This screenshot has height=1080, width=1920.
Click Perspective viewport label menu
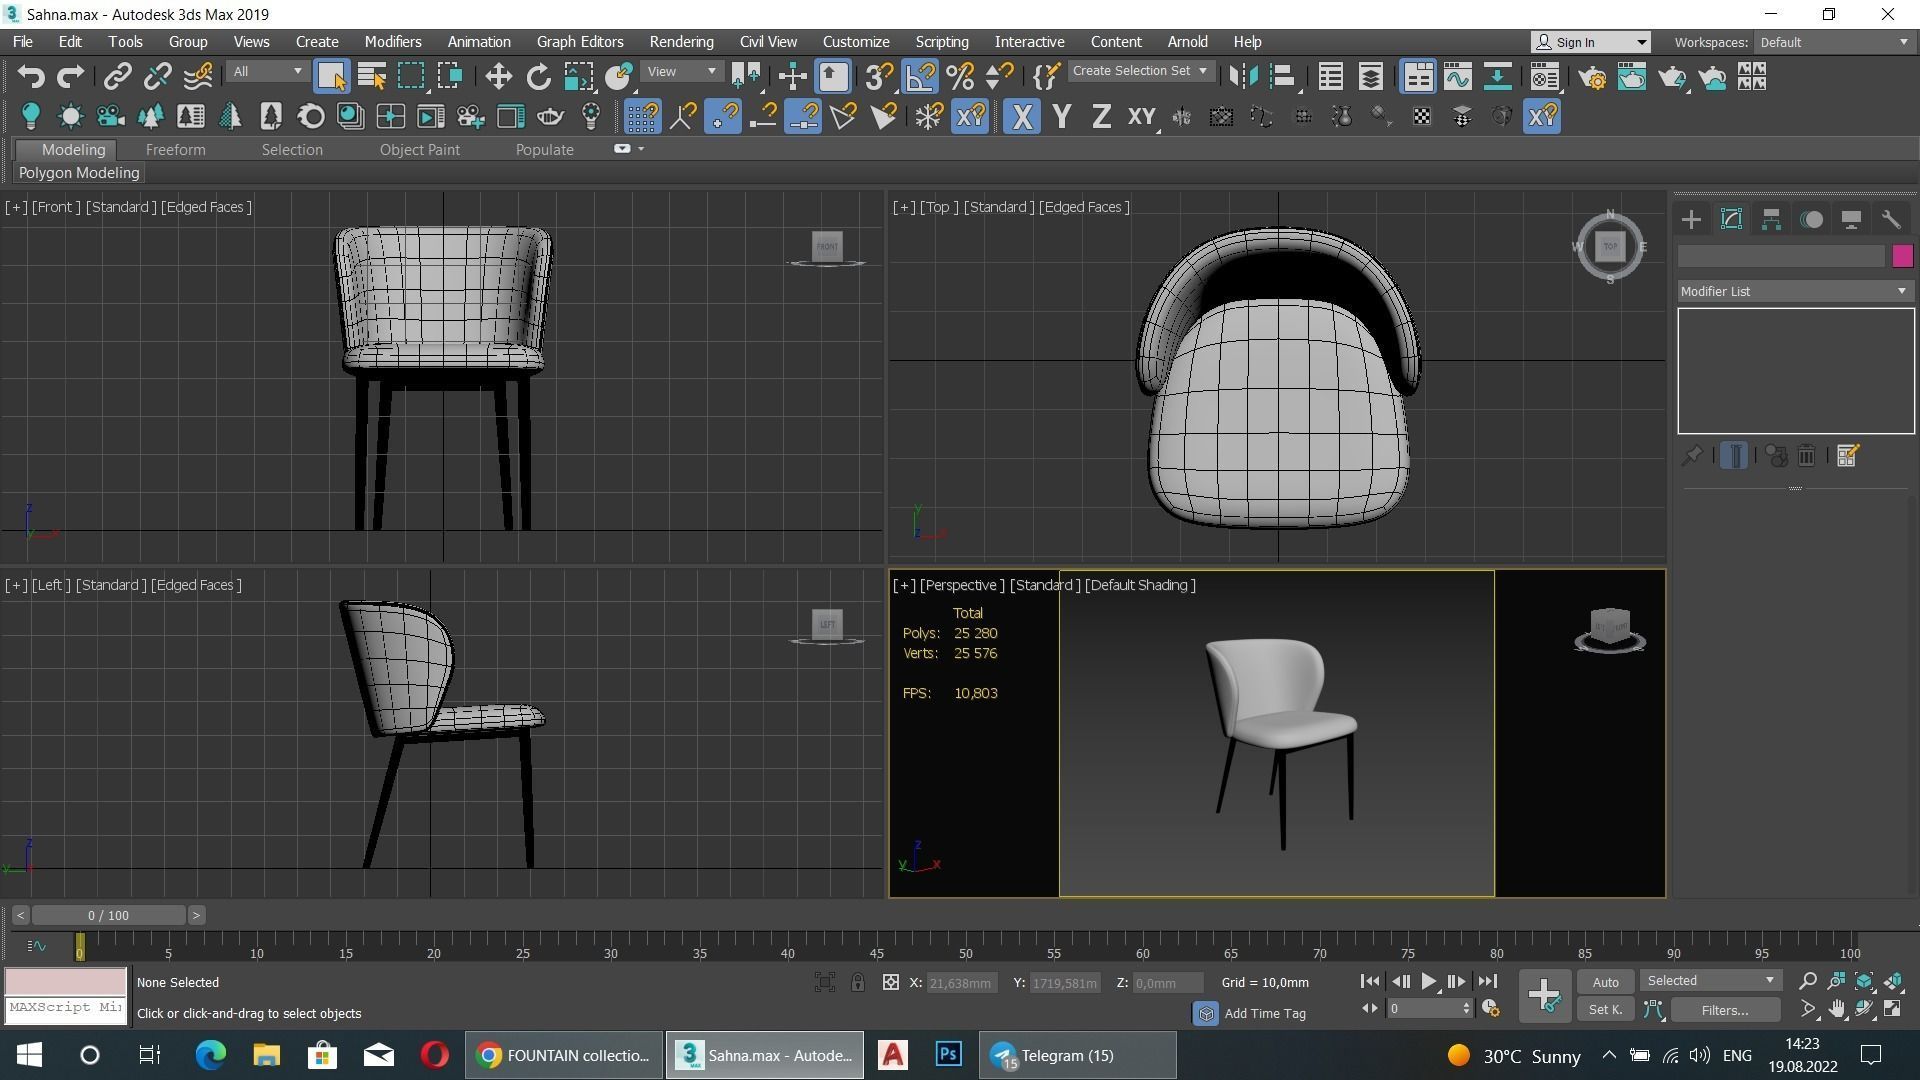(x=961, y=585)
